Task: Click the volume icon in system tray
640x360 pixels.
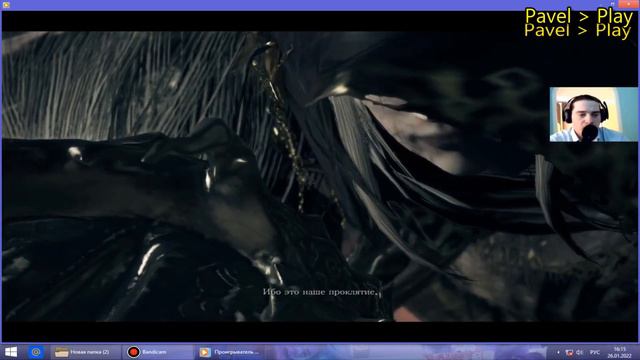Action: tap(579, 352)
